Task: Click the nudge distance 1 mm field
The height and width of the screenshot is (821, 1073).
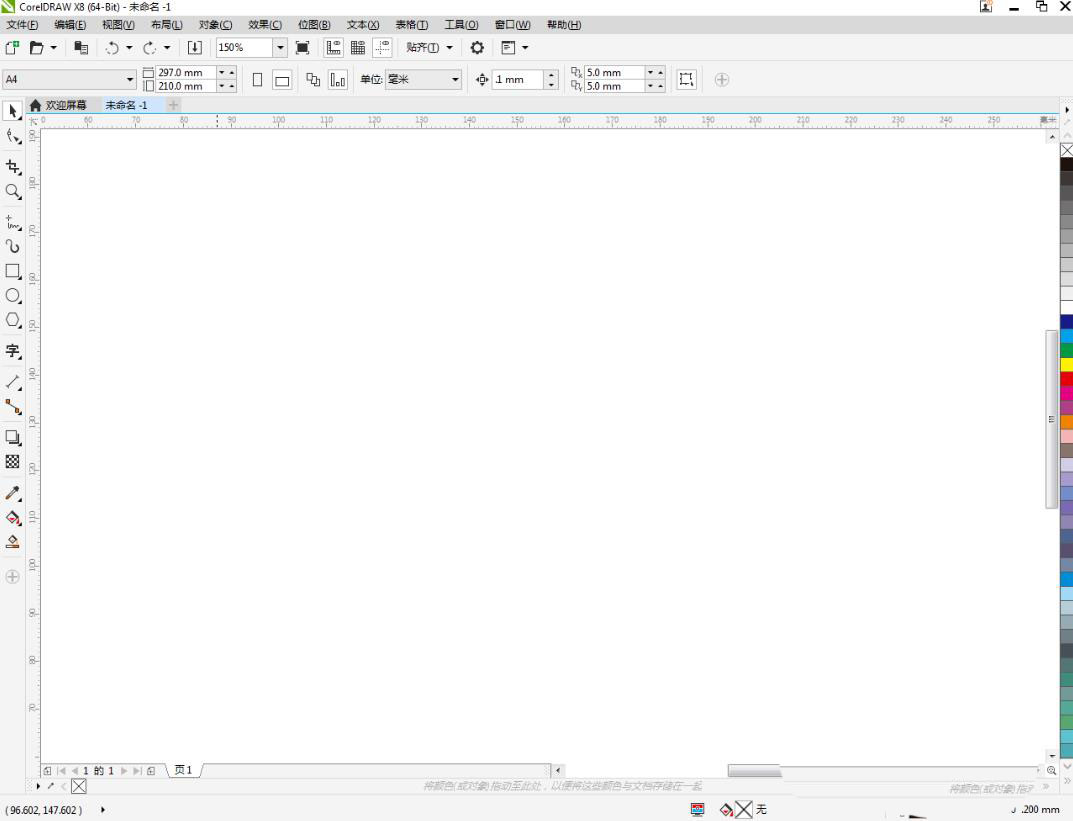Action: point(518,80)
